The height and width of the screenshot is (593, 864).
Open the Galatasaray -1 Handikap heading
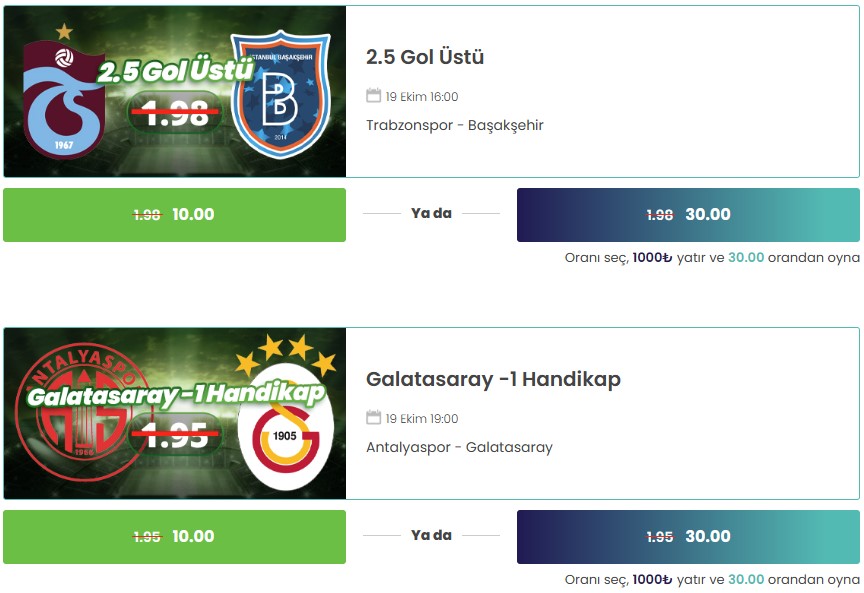tap(493, 379)
